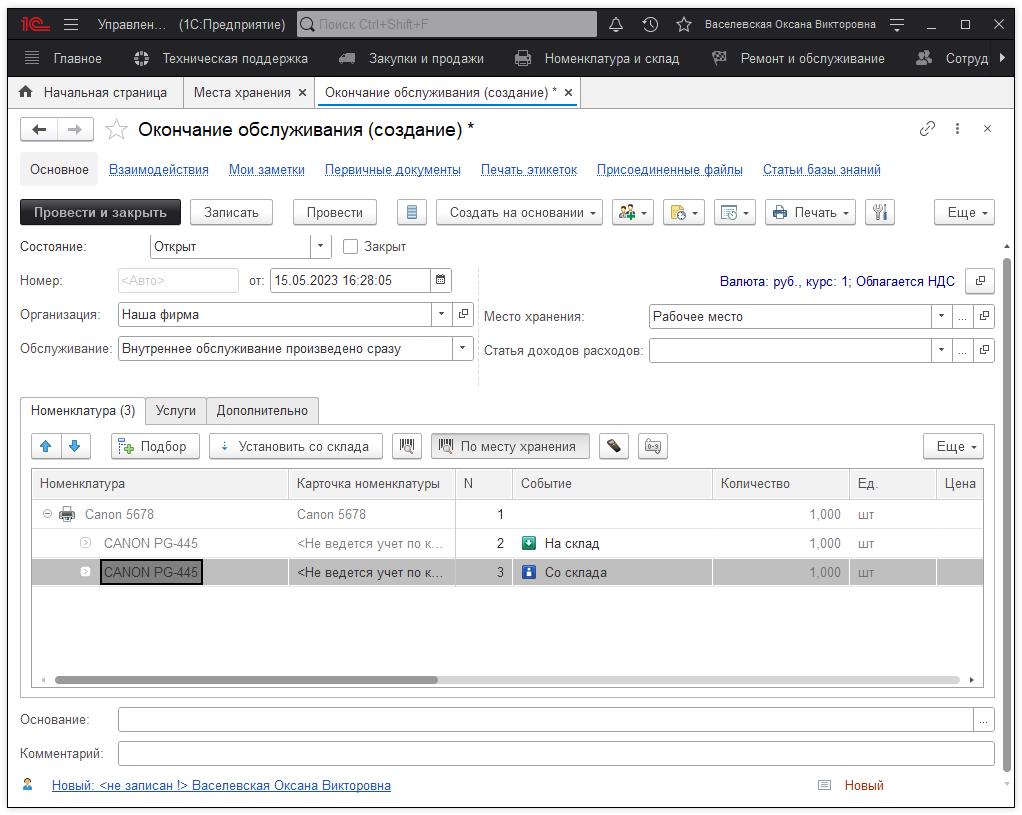Move row up with blue up arrow
The height and width of the screenshot is (815, 1022).
click(46, 447)
